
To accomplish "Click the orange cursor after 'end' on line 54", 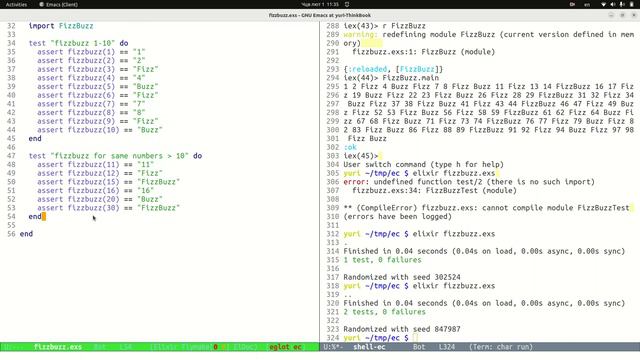I will 44,217.
